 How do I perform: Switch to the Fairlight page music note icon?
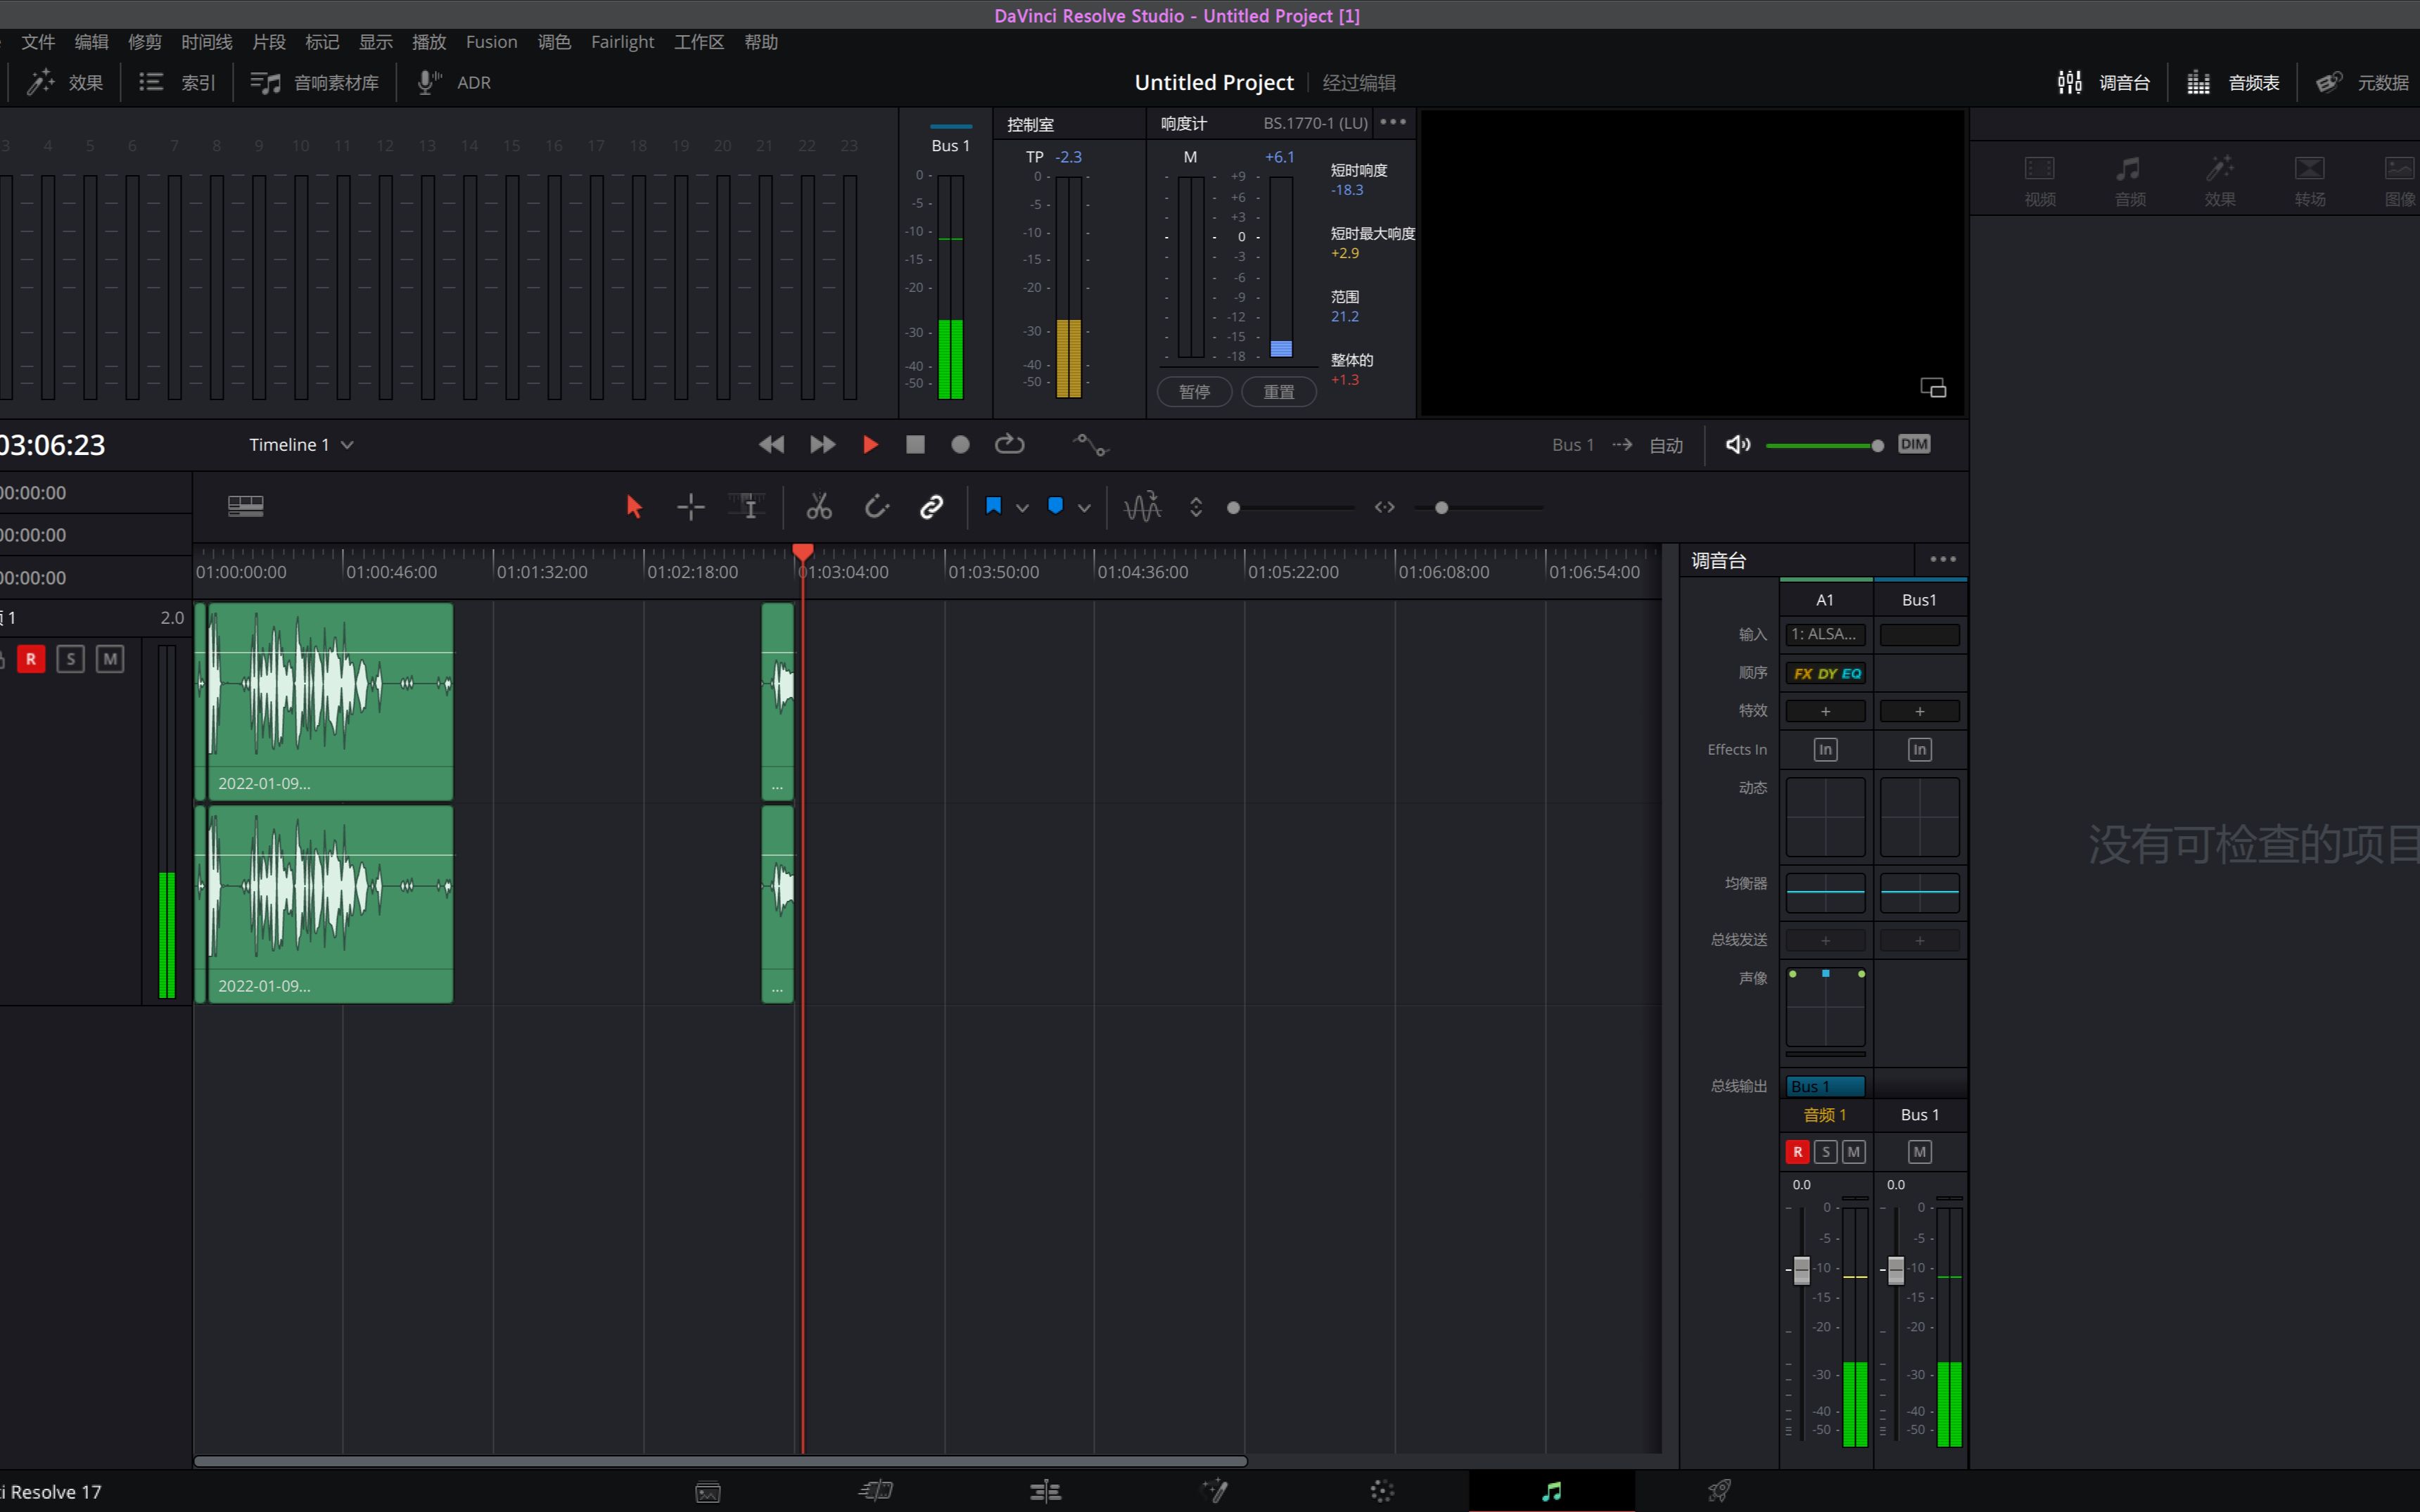pos(1551,1491)
